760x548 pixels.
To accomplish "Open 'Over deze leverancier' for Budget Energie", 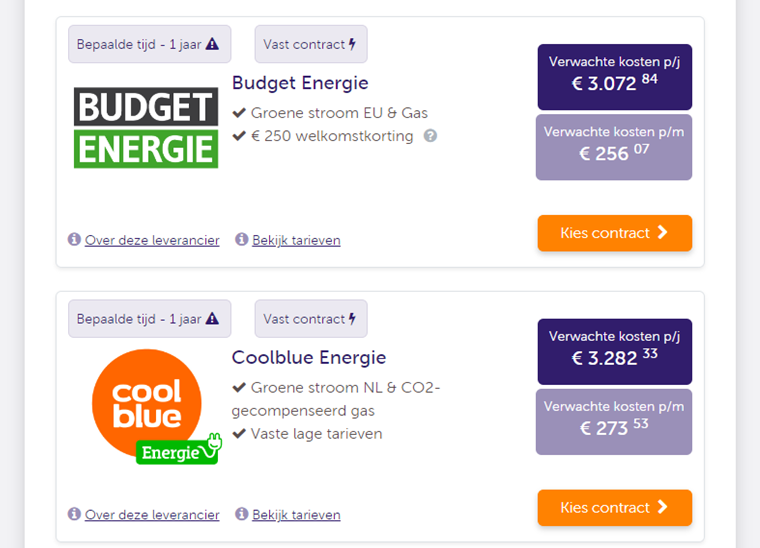I will pos(152,240).
